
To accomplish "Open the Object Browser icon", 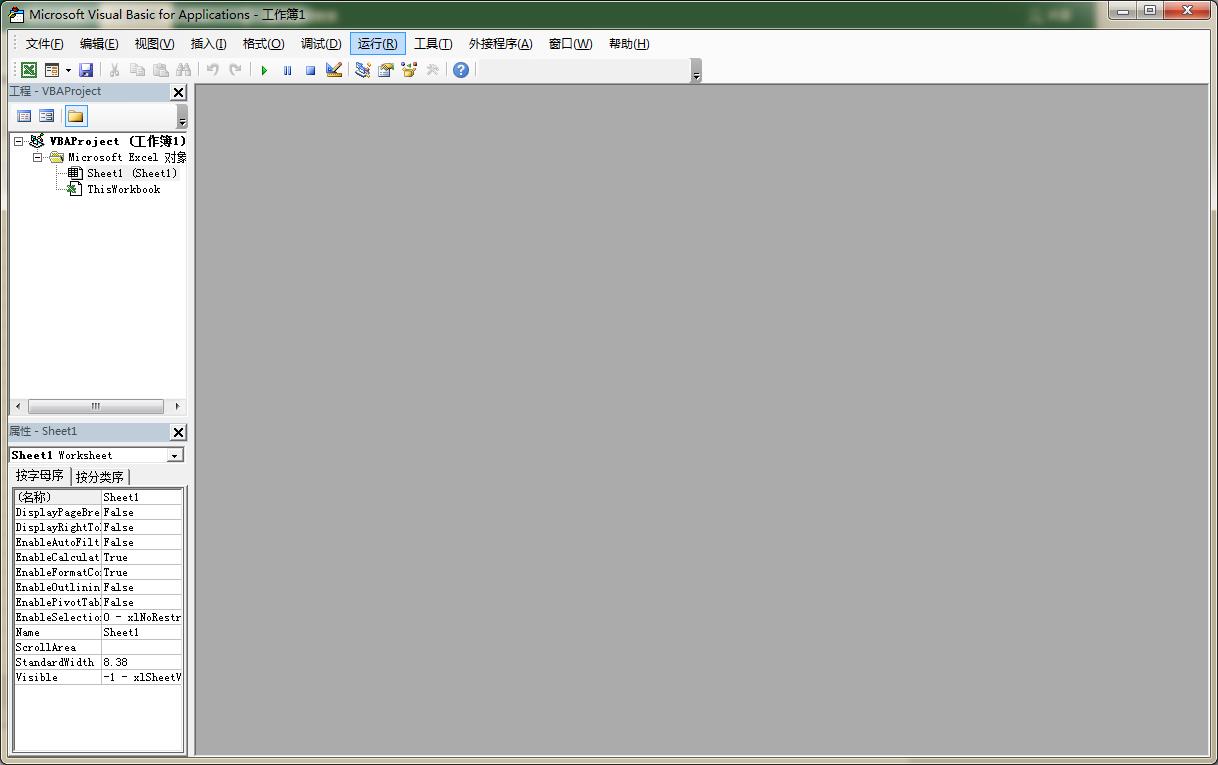I will [409, 70].
